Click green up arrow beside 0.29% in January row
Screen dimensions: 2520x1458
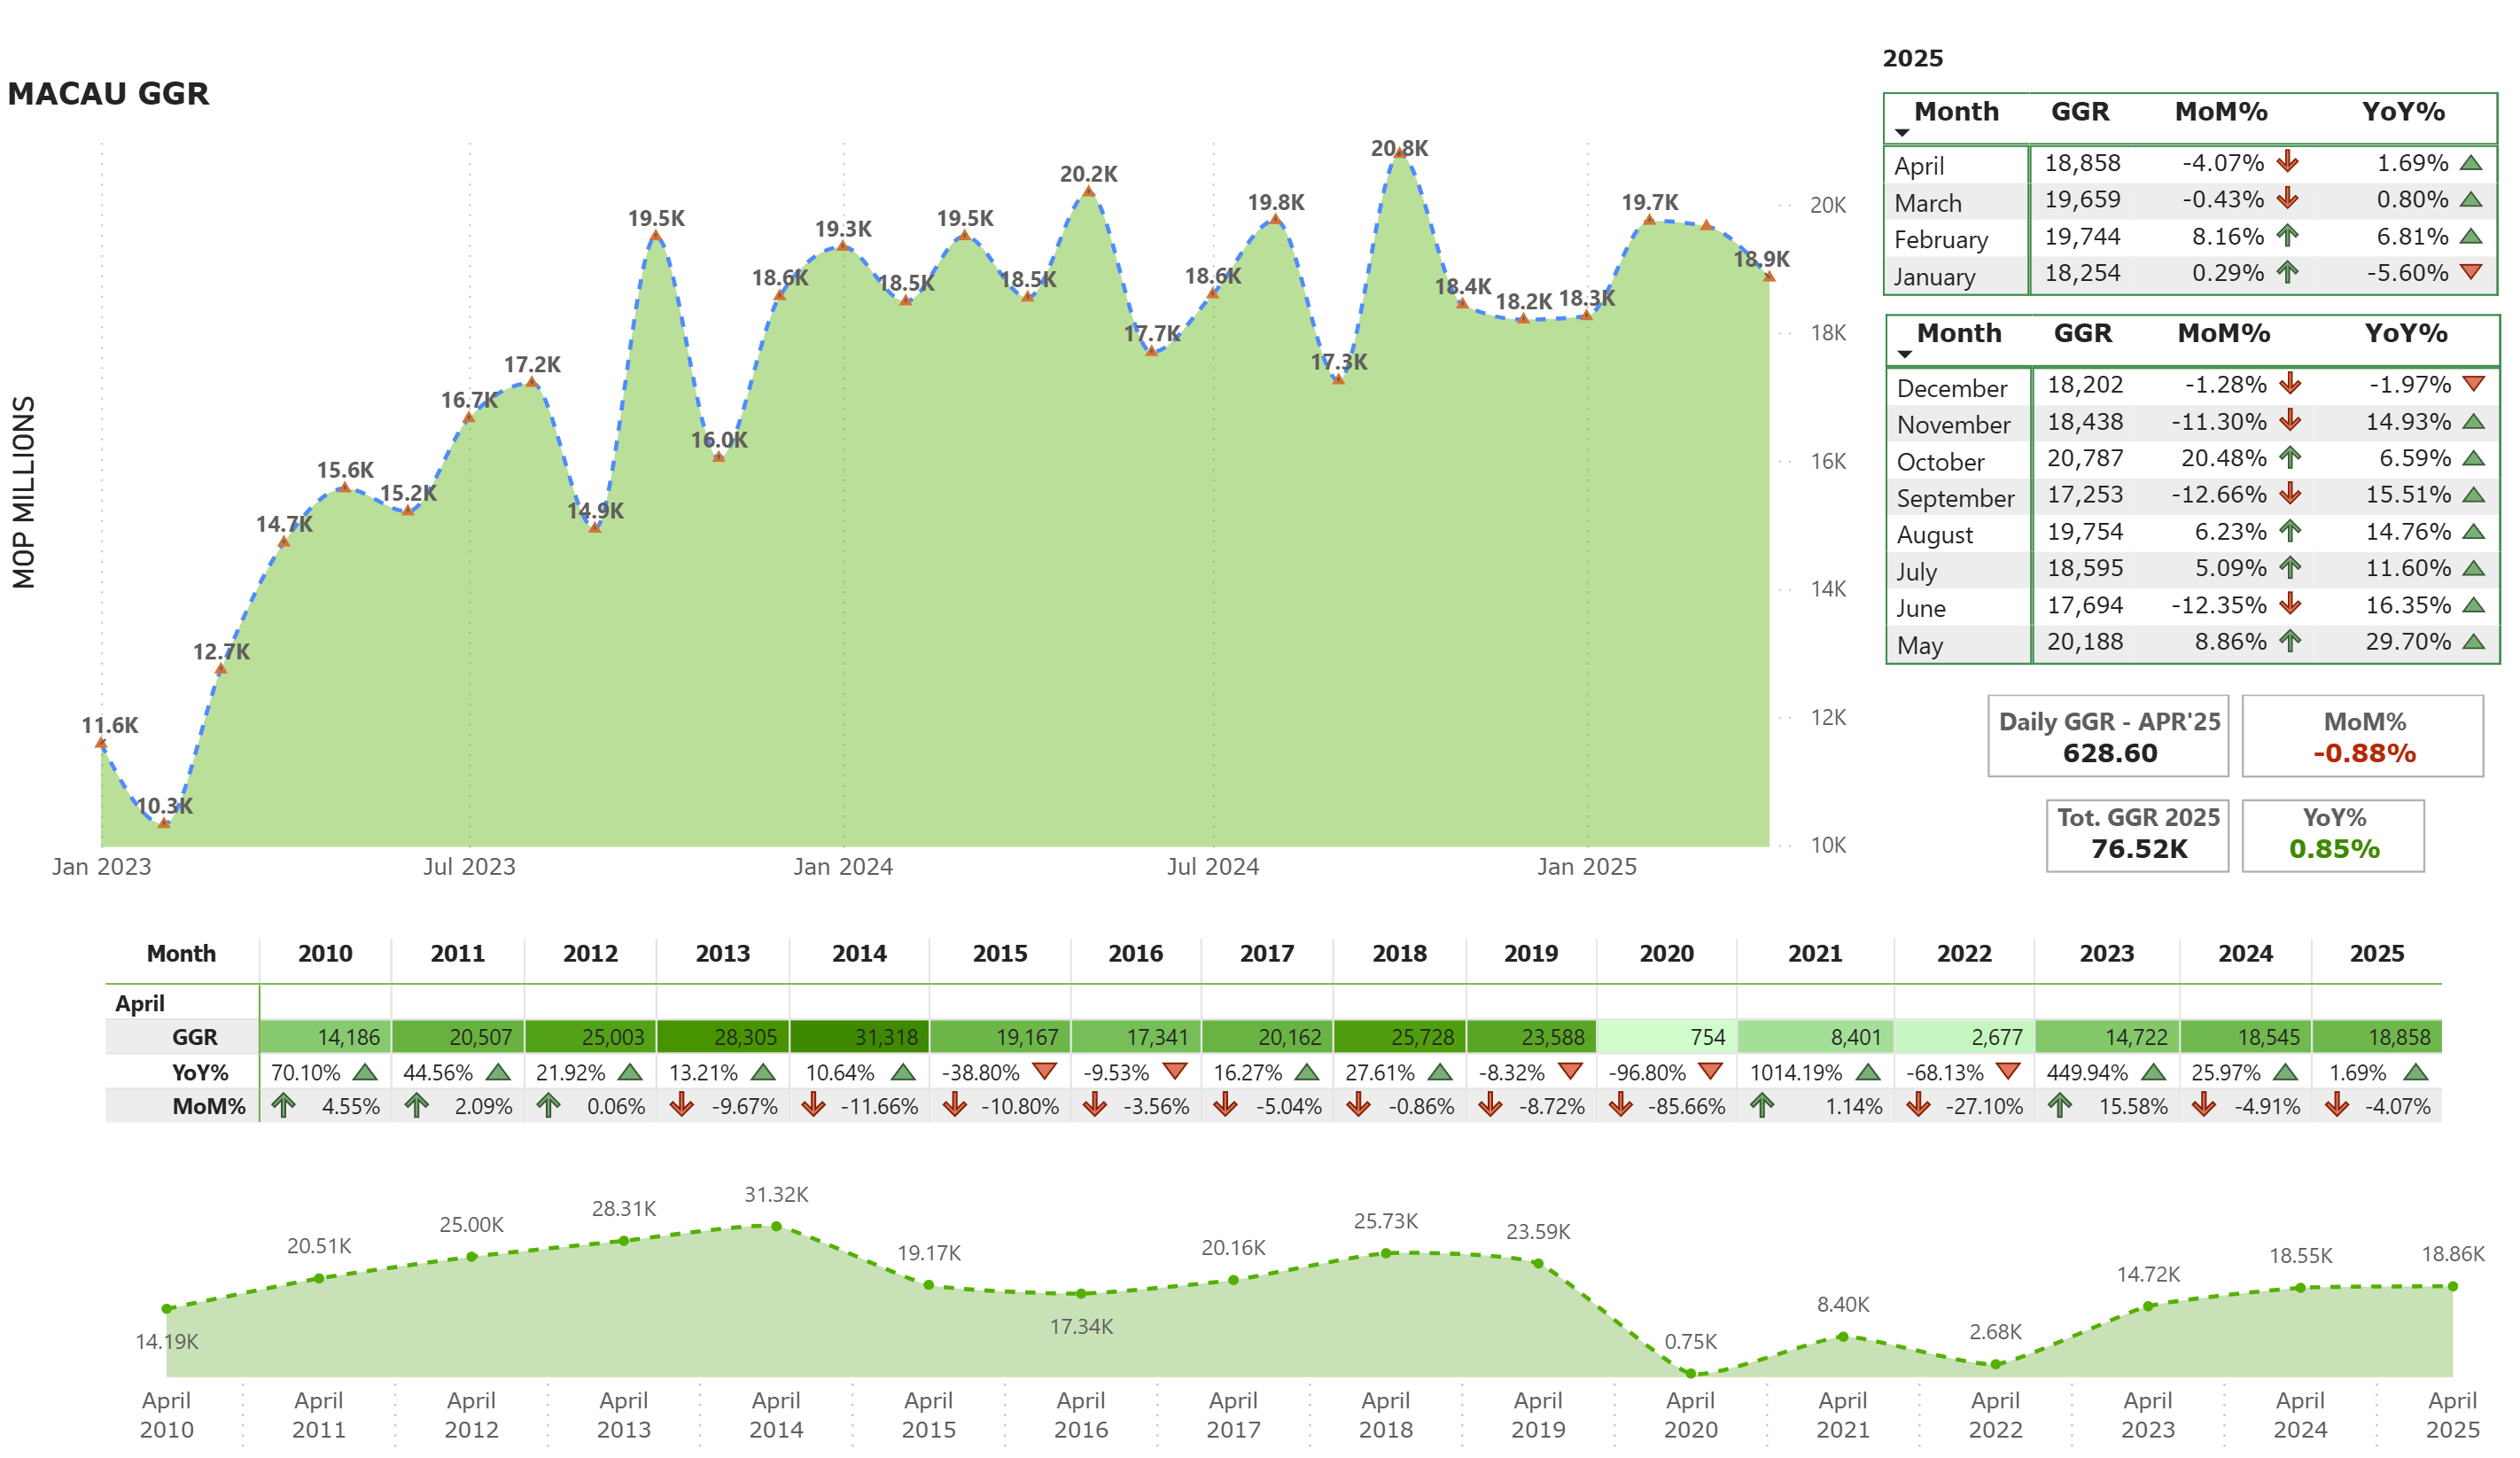2287,271
